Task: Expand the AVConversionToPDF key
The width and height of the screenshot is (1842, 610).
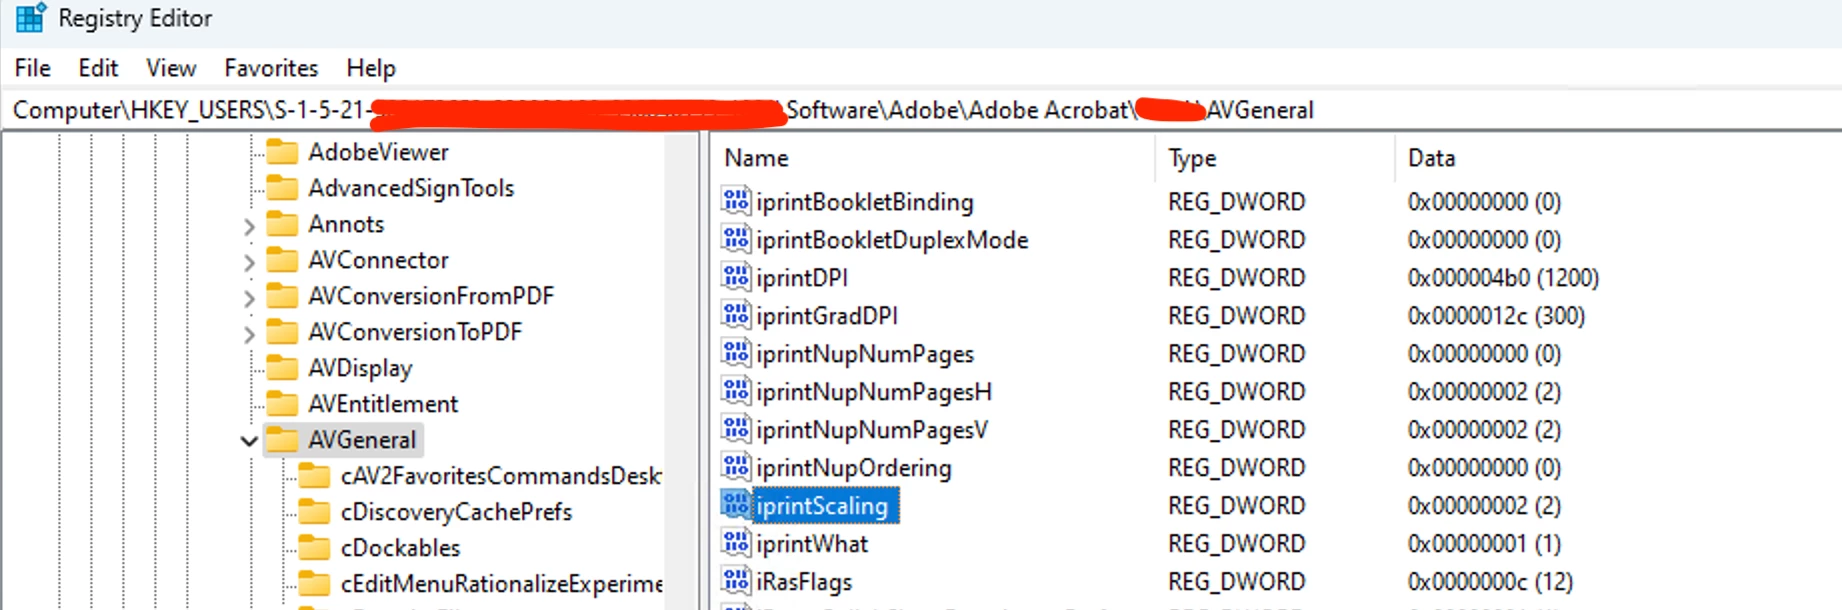Action: [249, 335]
